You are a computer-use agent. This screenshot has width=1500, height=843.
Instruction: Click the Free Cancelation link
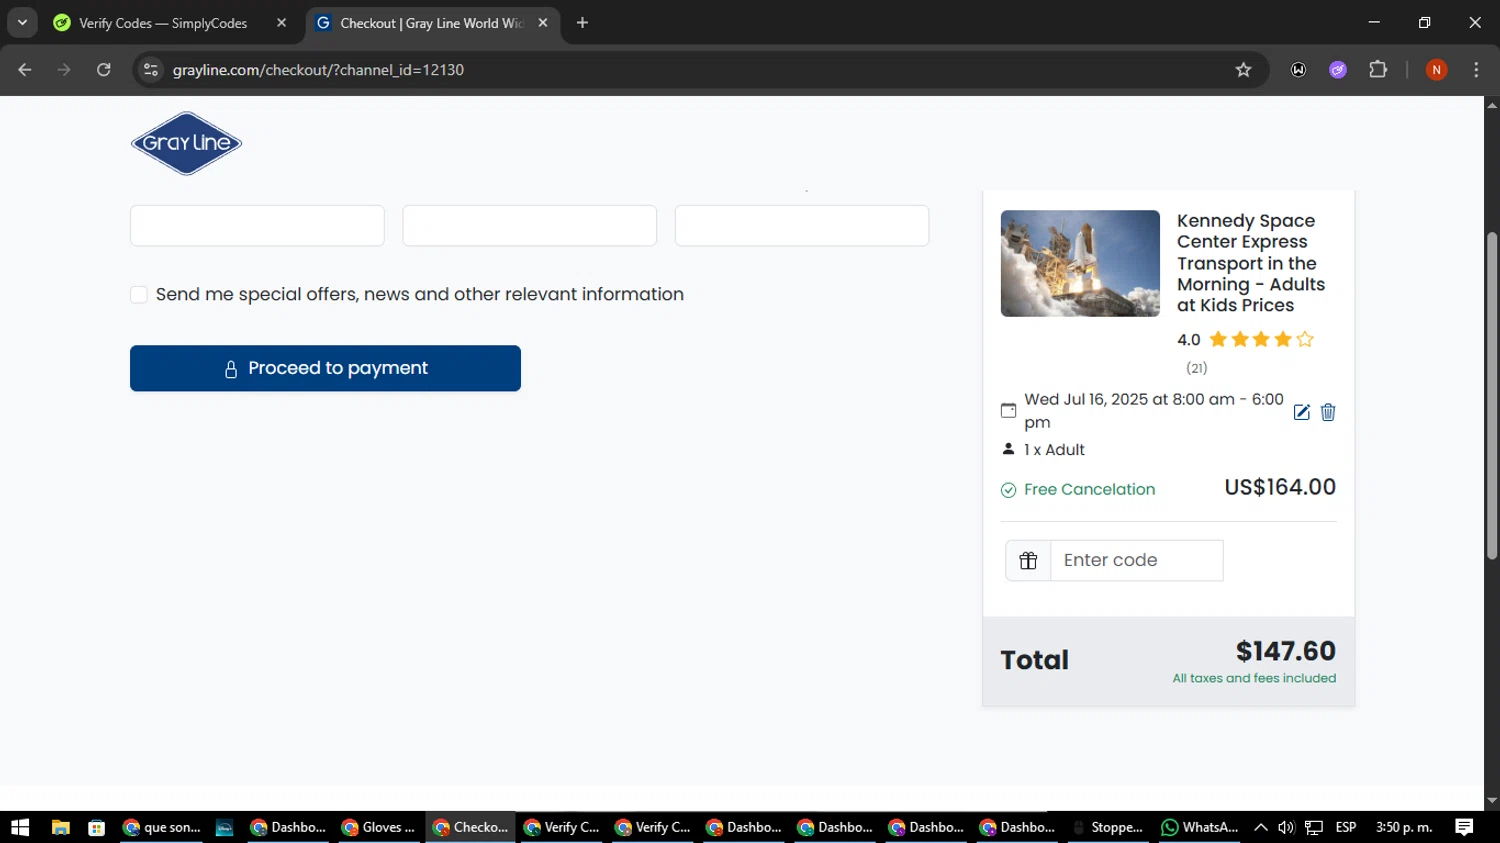pyautogui.click(x=1089, y=490)
